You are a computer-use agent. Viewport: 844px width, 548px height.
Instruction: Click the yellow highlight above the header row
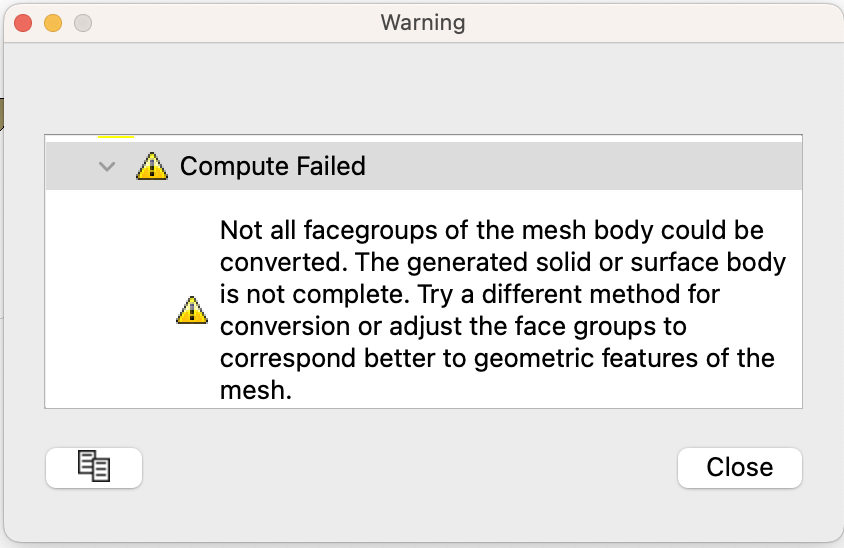(115, 136)
